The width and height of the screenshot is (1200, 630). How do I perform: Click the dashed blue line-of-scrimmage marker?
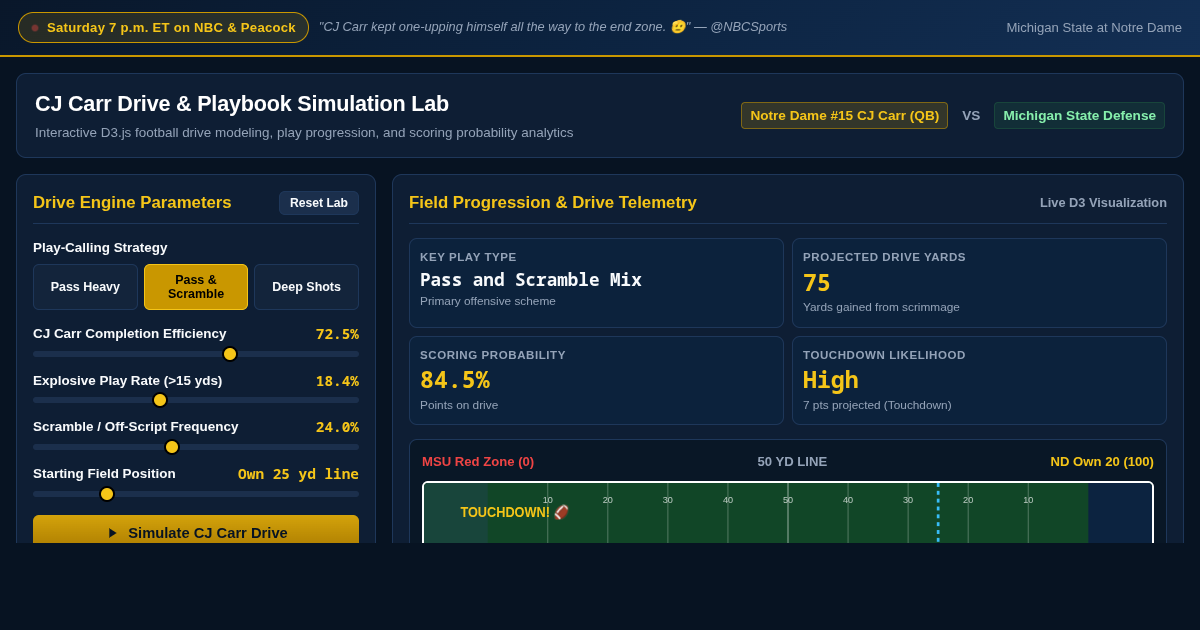pos(938,513)
